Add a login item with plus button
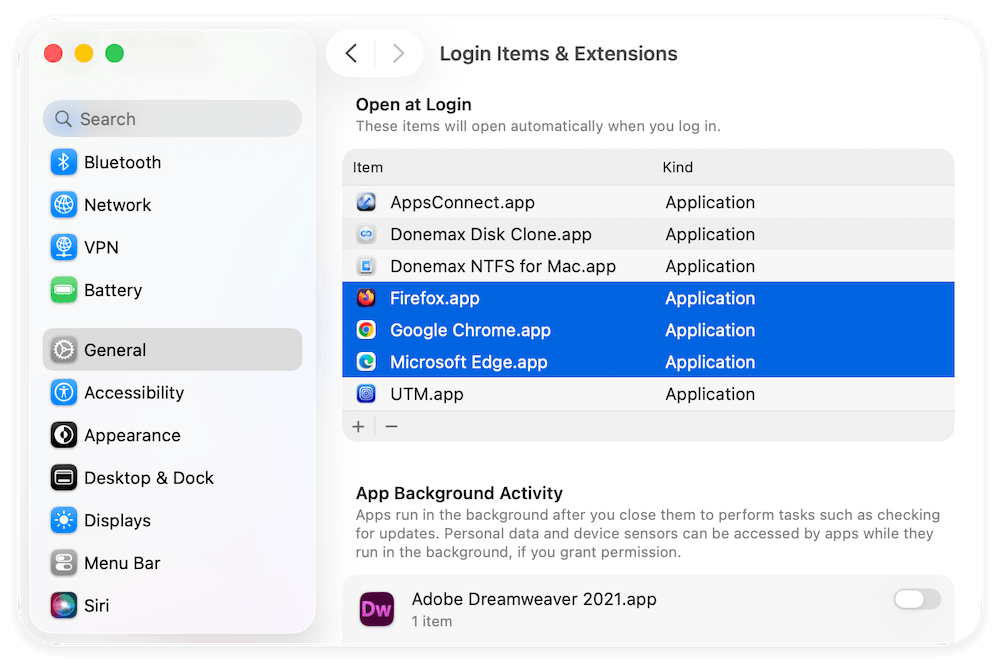This screenshot has height=663, width=1000. pyautogui.click(x=358, y=426)
